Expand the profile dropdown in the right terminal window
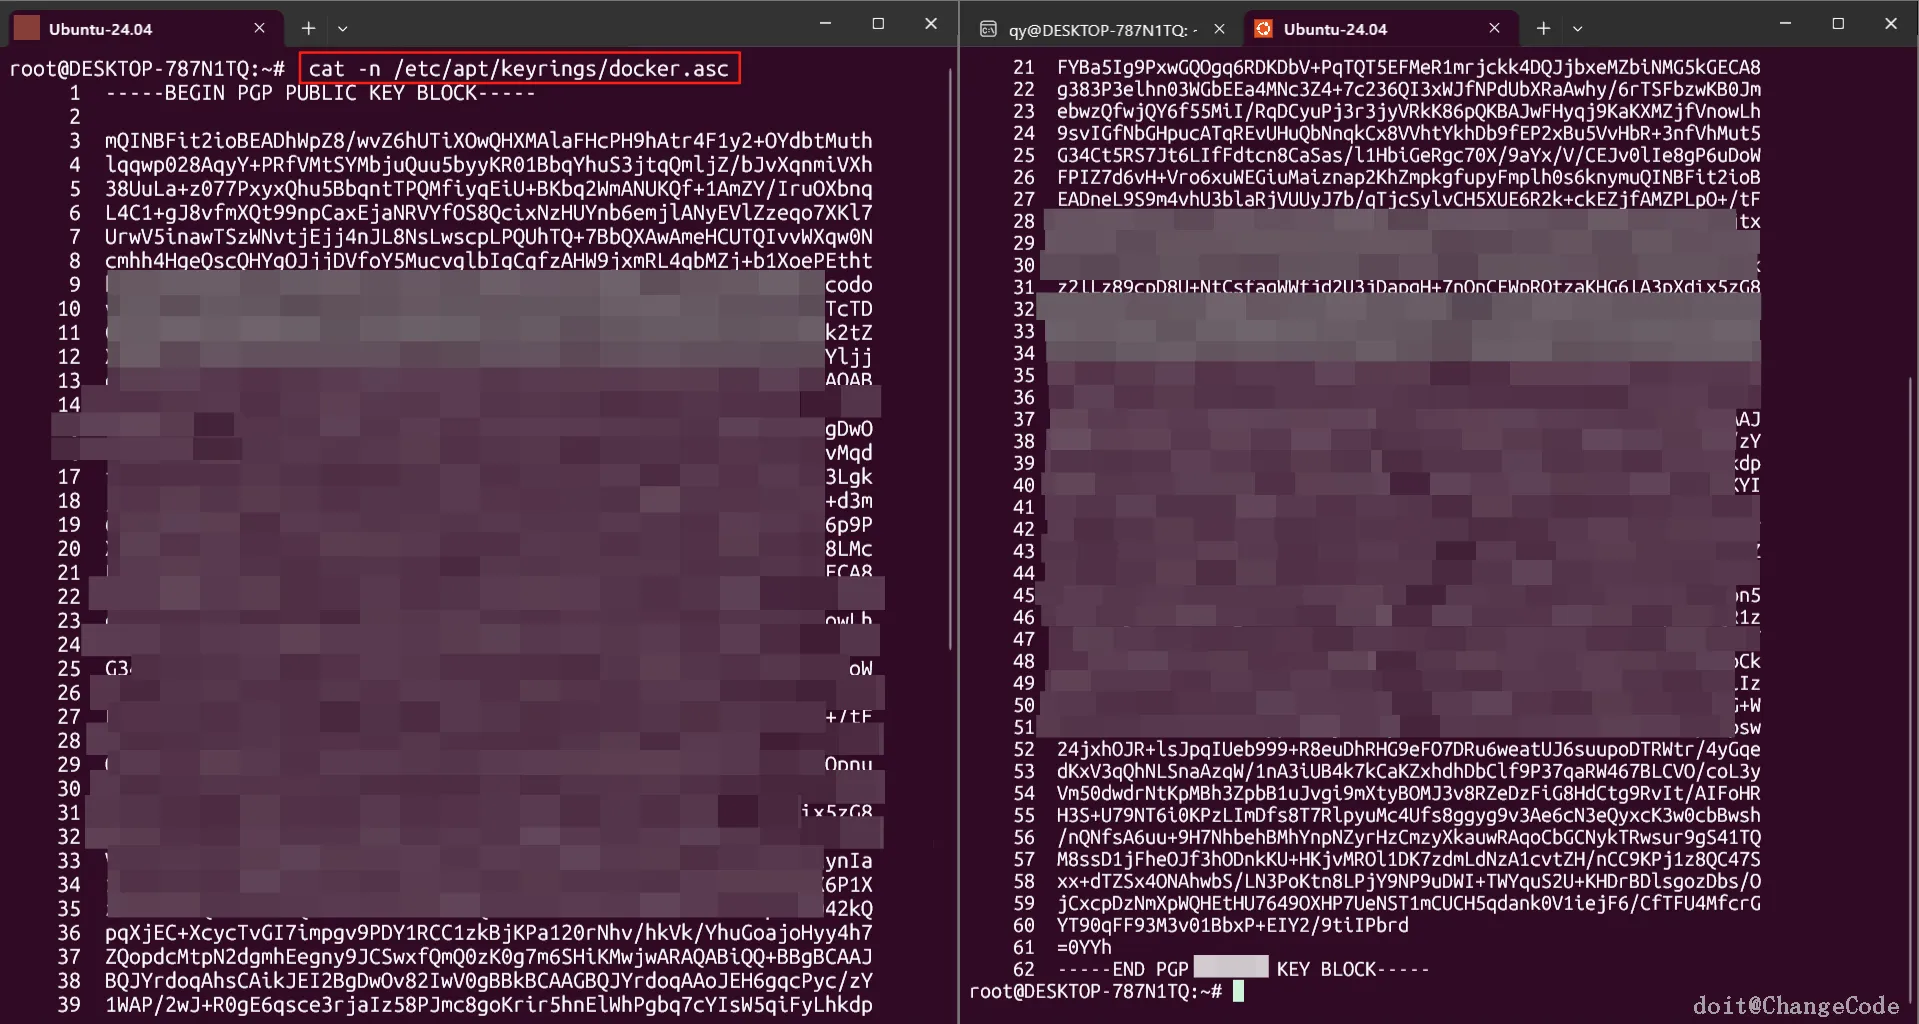This screenshot has width=1919, height=1024. pyautogui.click(x=1577, y=29)
